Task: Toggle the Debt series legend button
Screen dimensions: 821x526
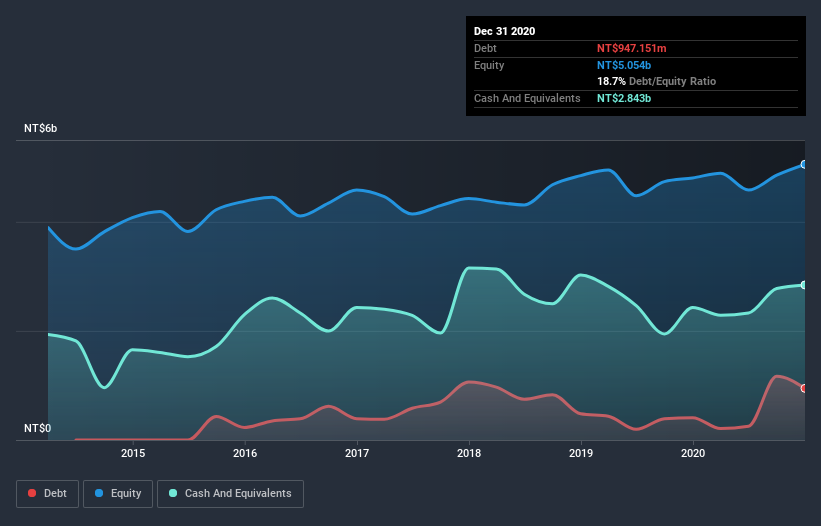Action: (x=48, y=494)
